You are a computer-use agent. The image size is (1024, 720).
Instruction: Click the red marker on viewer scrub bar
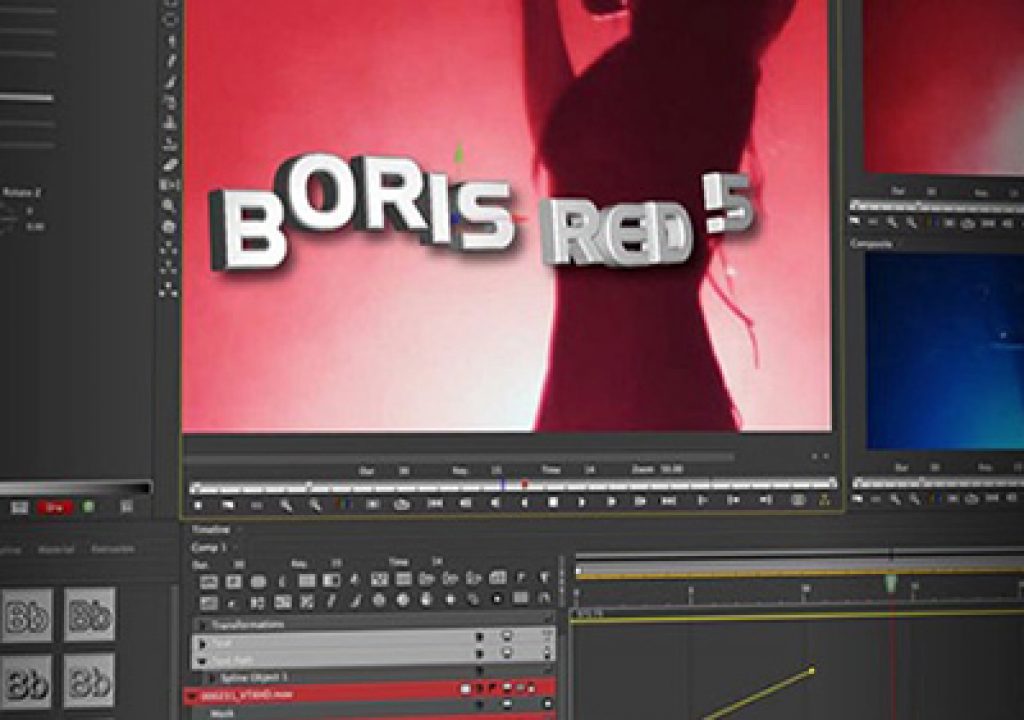(524, 484)
